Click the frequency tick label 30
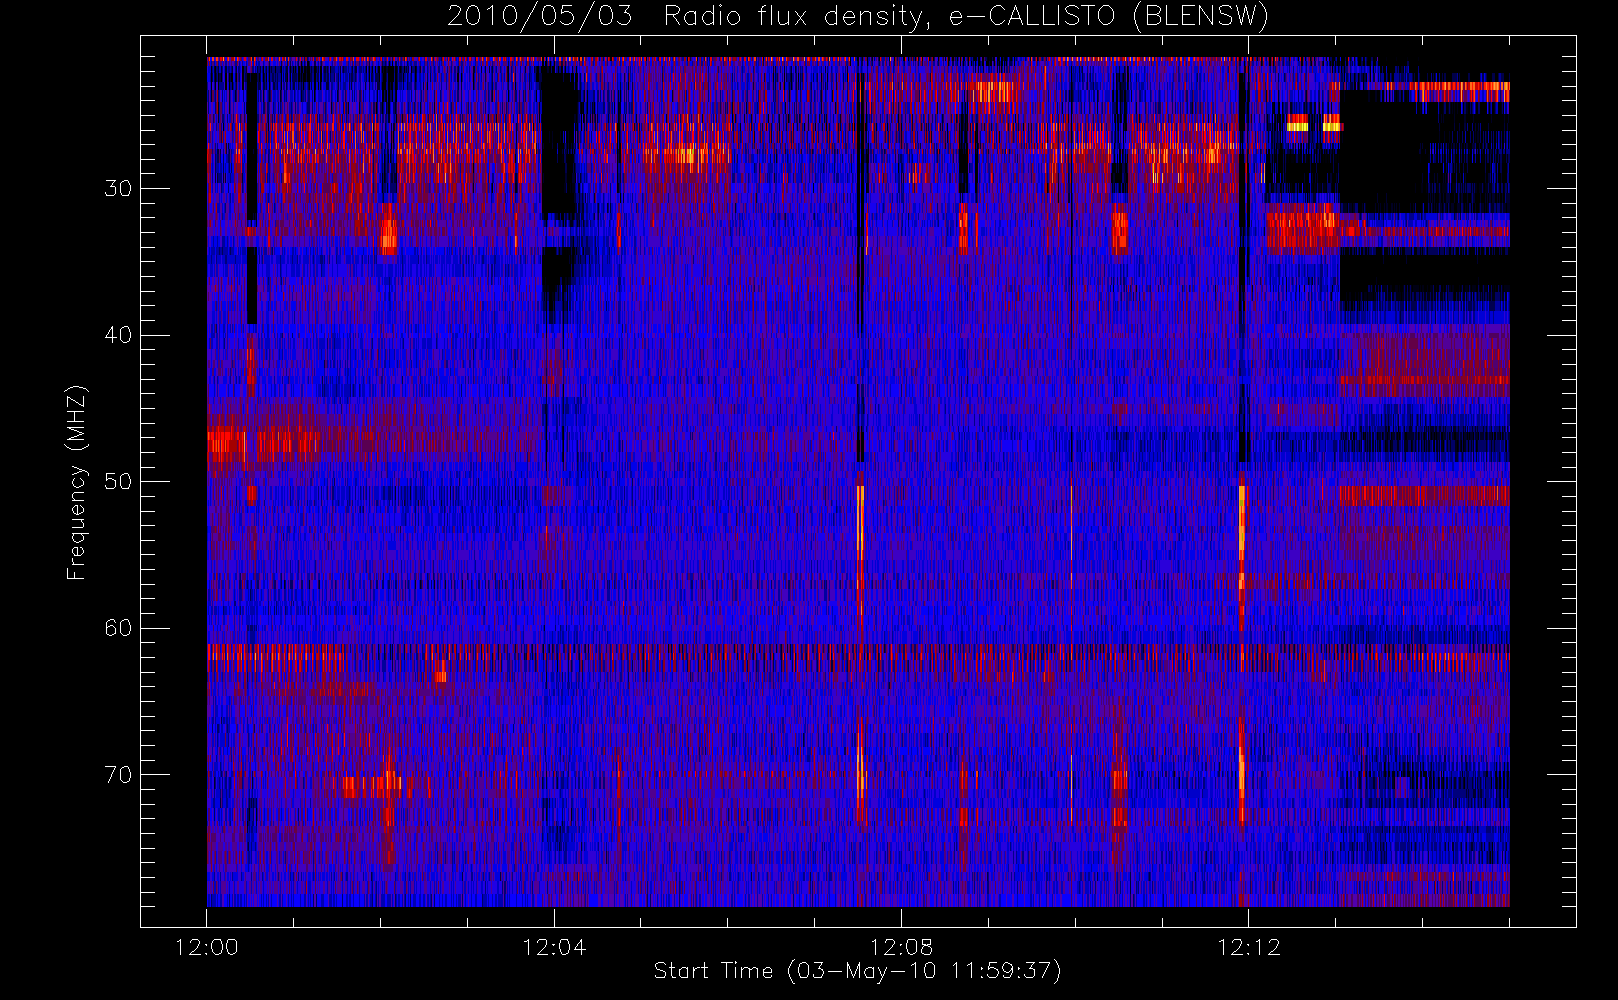1618x1000 pixels. pyautogui.click(x=118, y=188)
